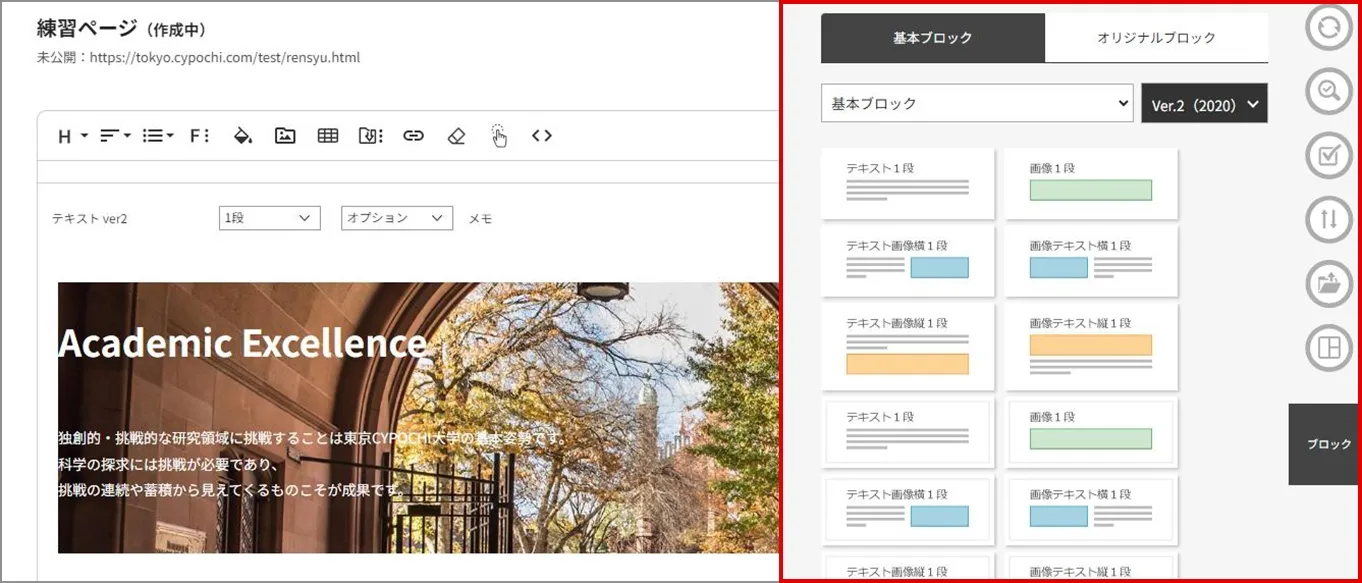Insert a table with the grid icon
The height and width of the screenshot is (583, 1362).
click(x=328, y=136)
